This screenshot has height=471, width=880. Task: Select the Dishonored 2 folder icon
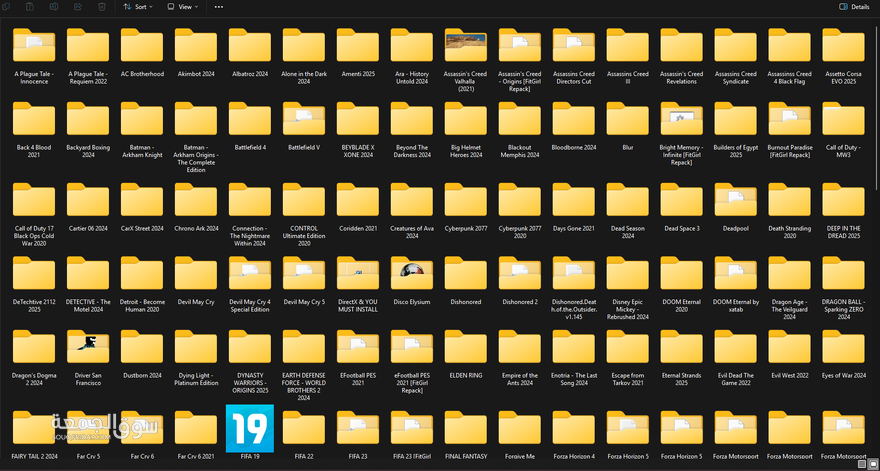coord(520,273)
